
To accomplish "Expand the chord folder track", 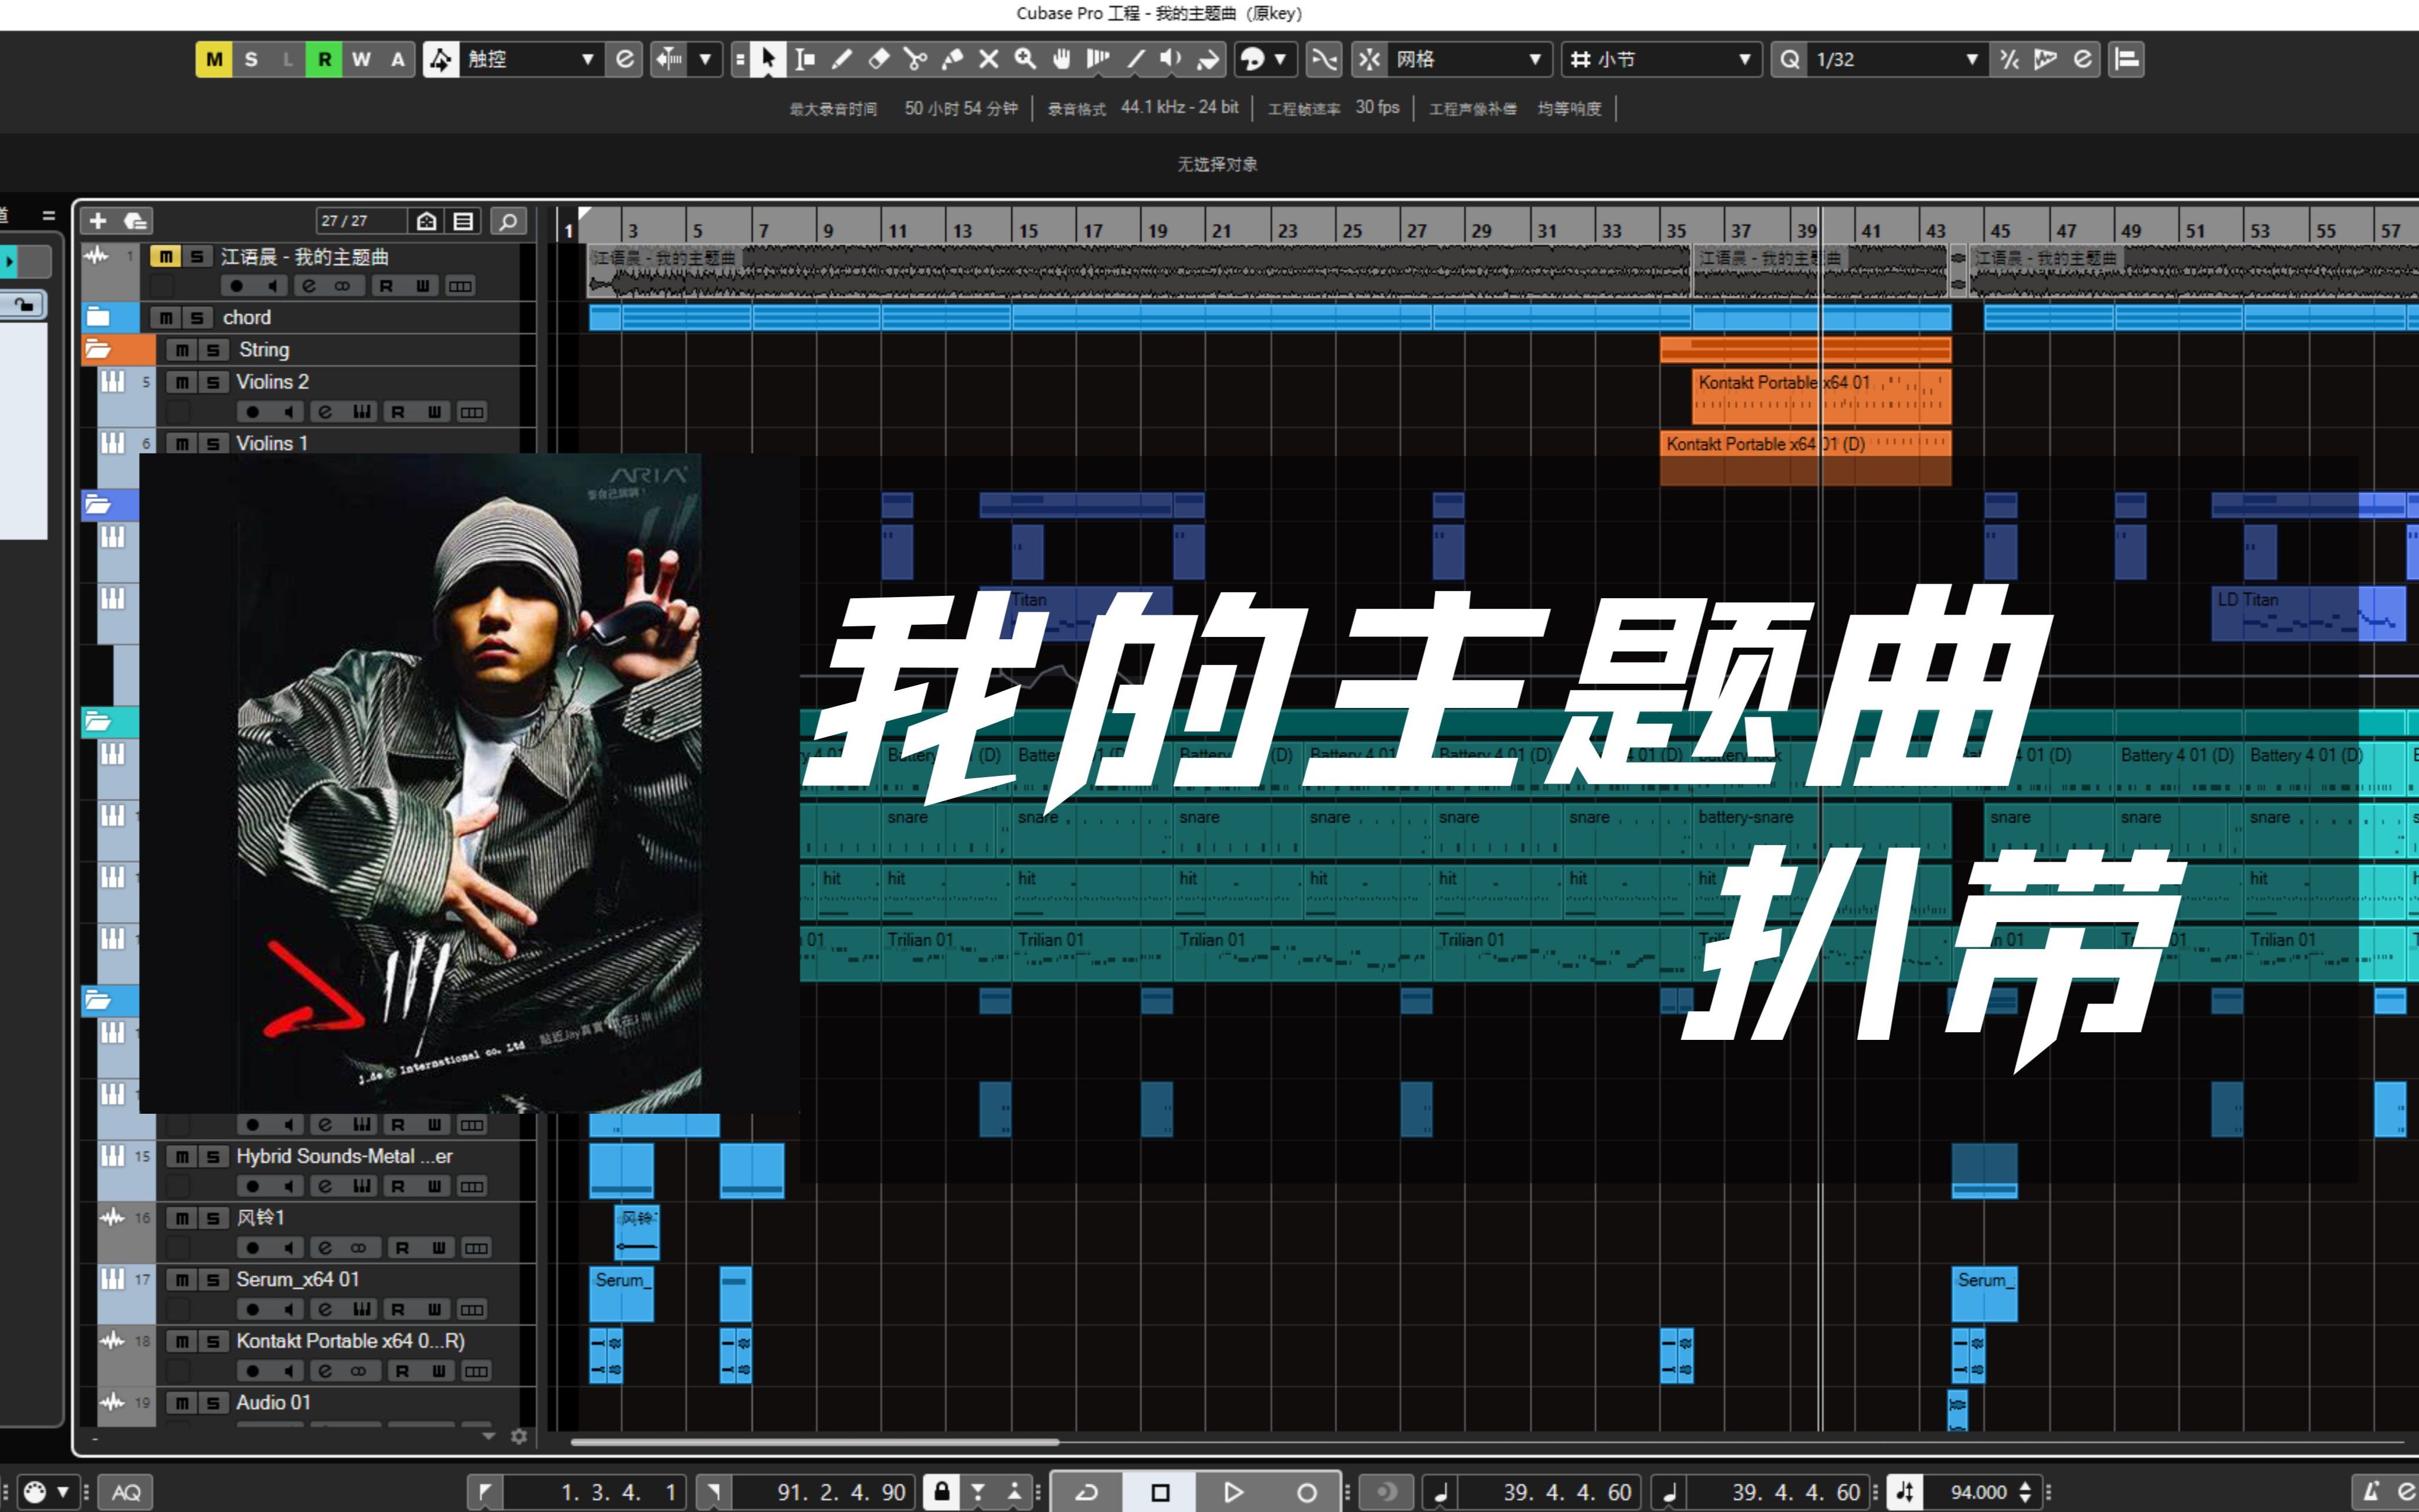I will click(98, 318).
